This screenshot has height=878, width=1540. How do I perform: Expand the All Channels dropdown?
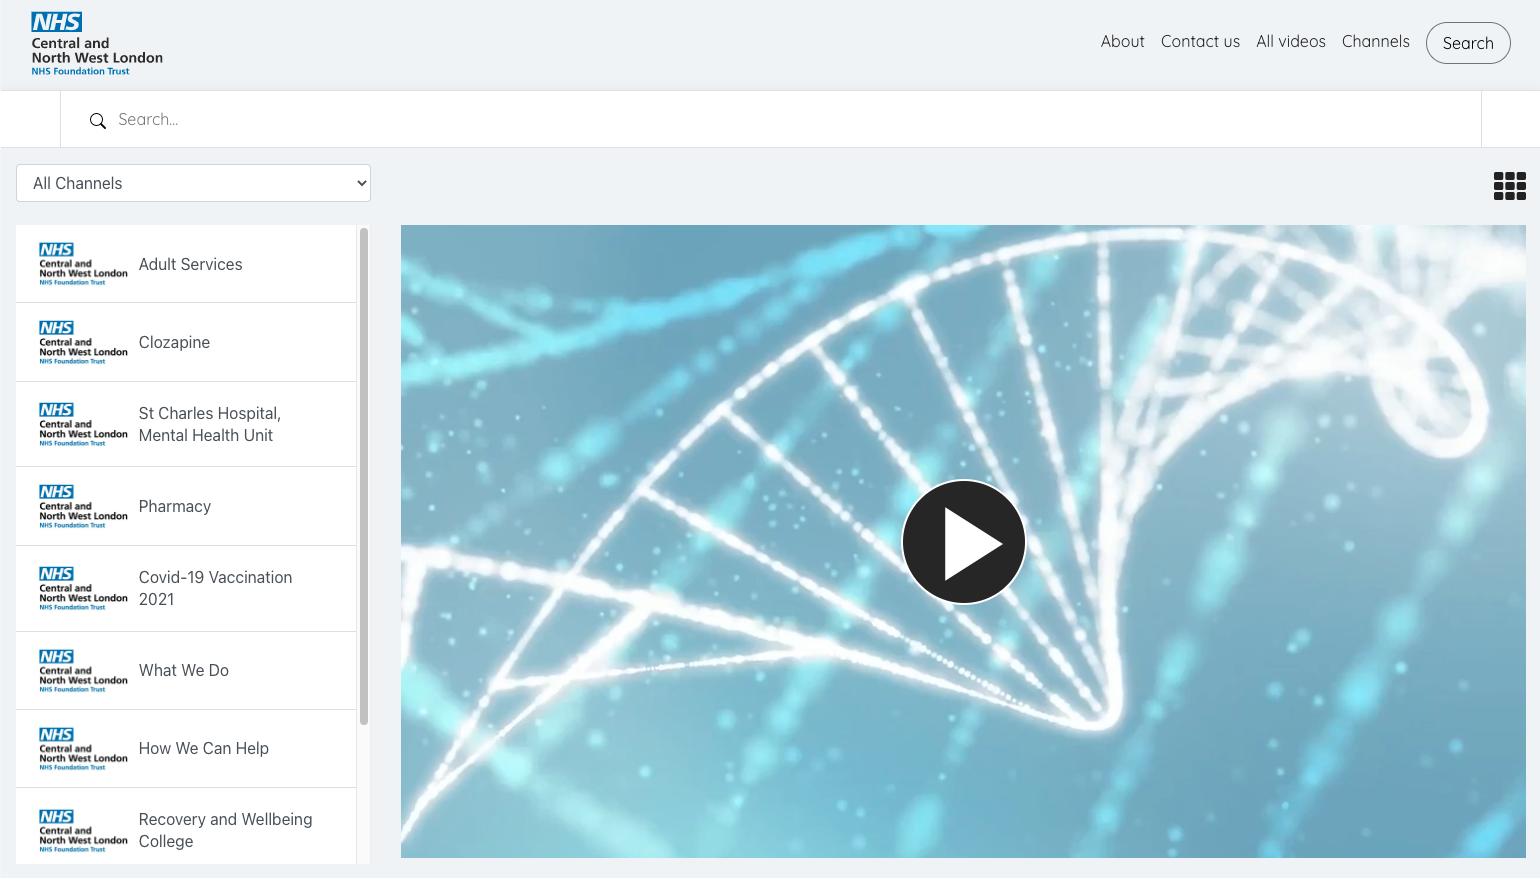[x=193, y=183]
